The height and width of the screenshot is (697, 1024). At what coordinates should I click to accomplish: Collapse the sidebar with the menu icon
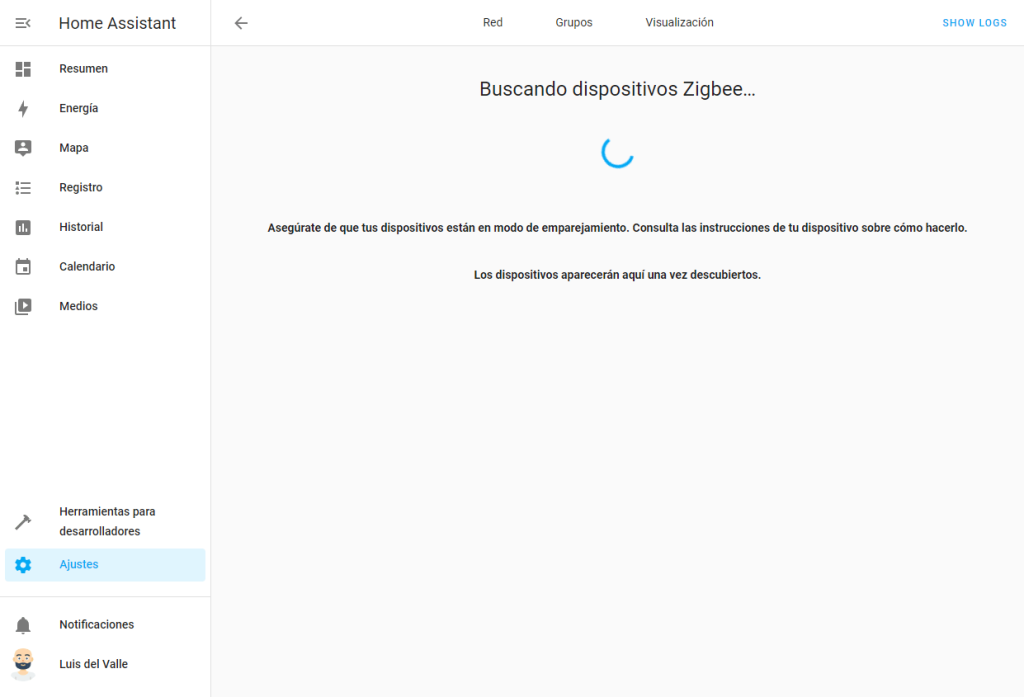click(x=23, y=23)
